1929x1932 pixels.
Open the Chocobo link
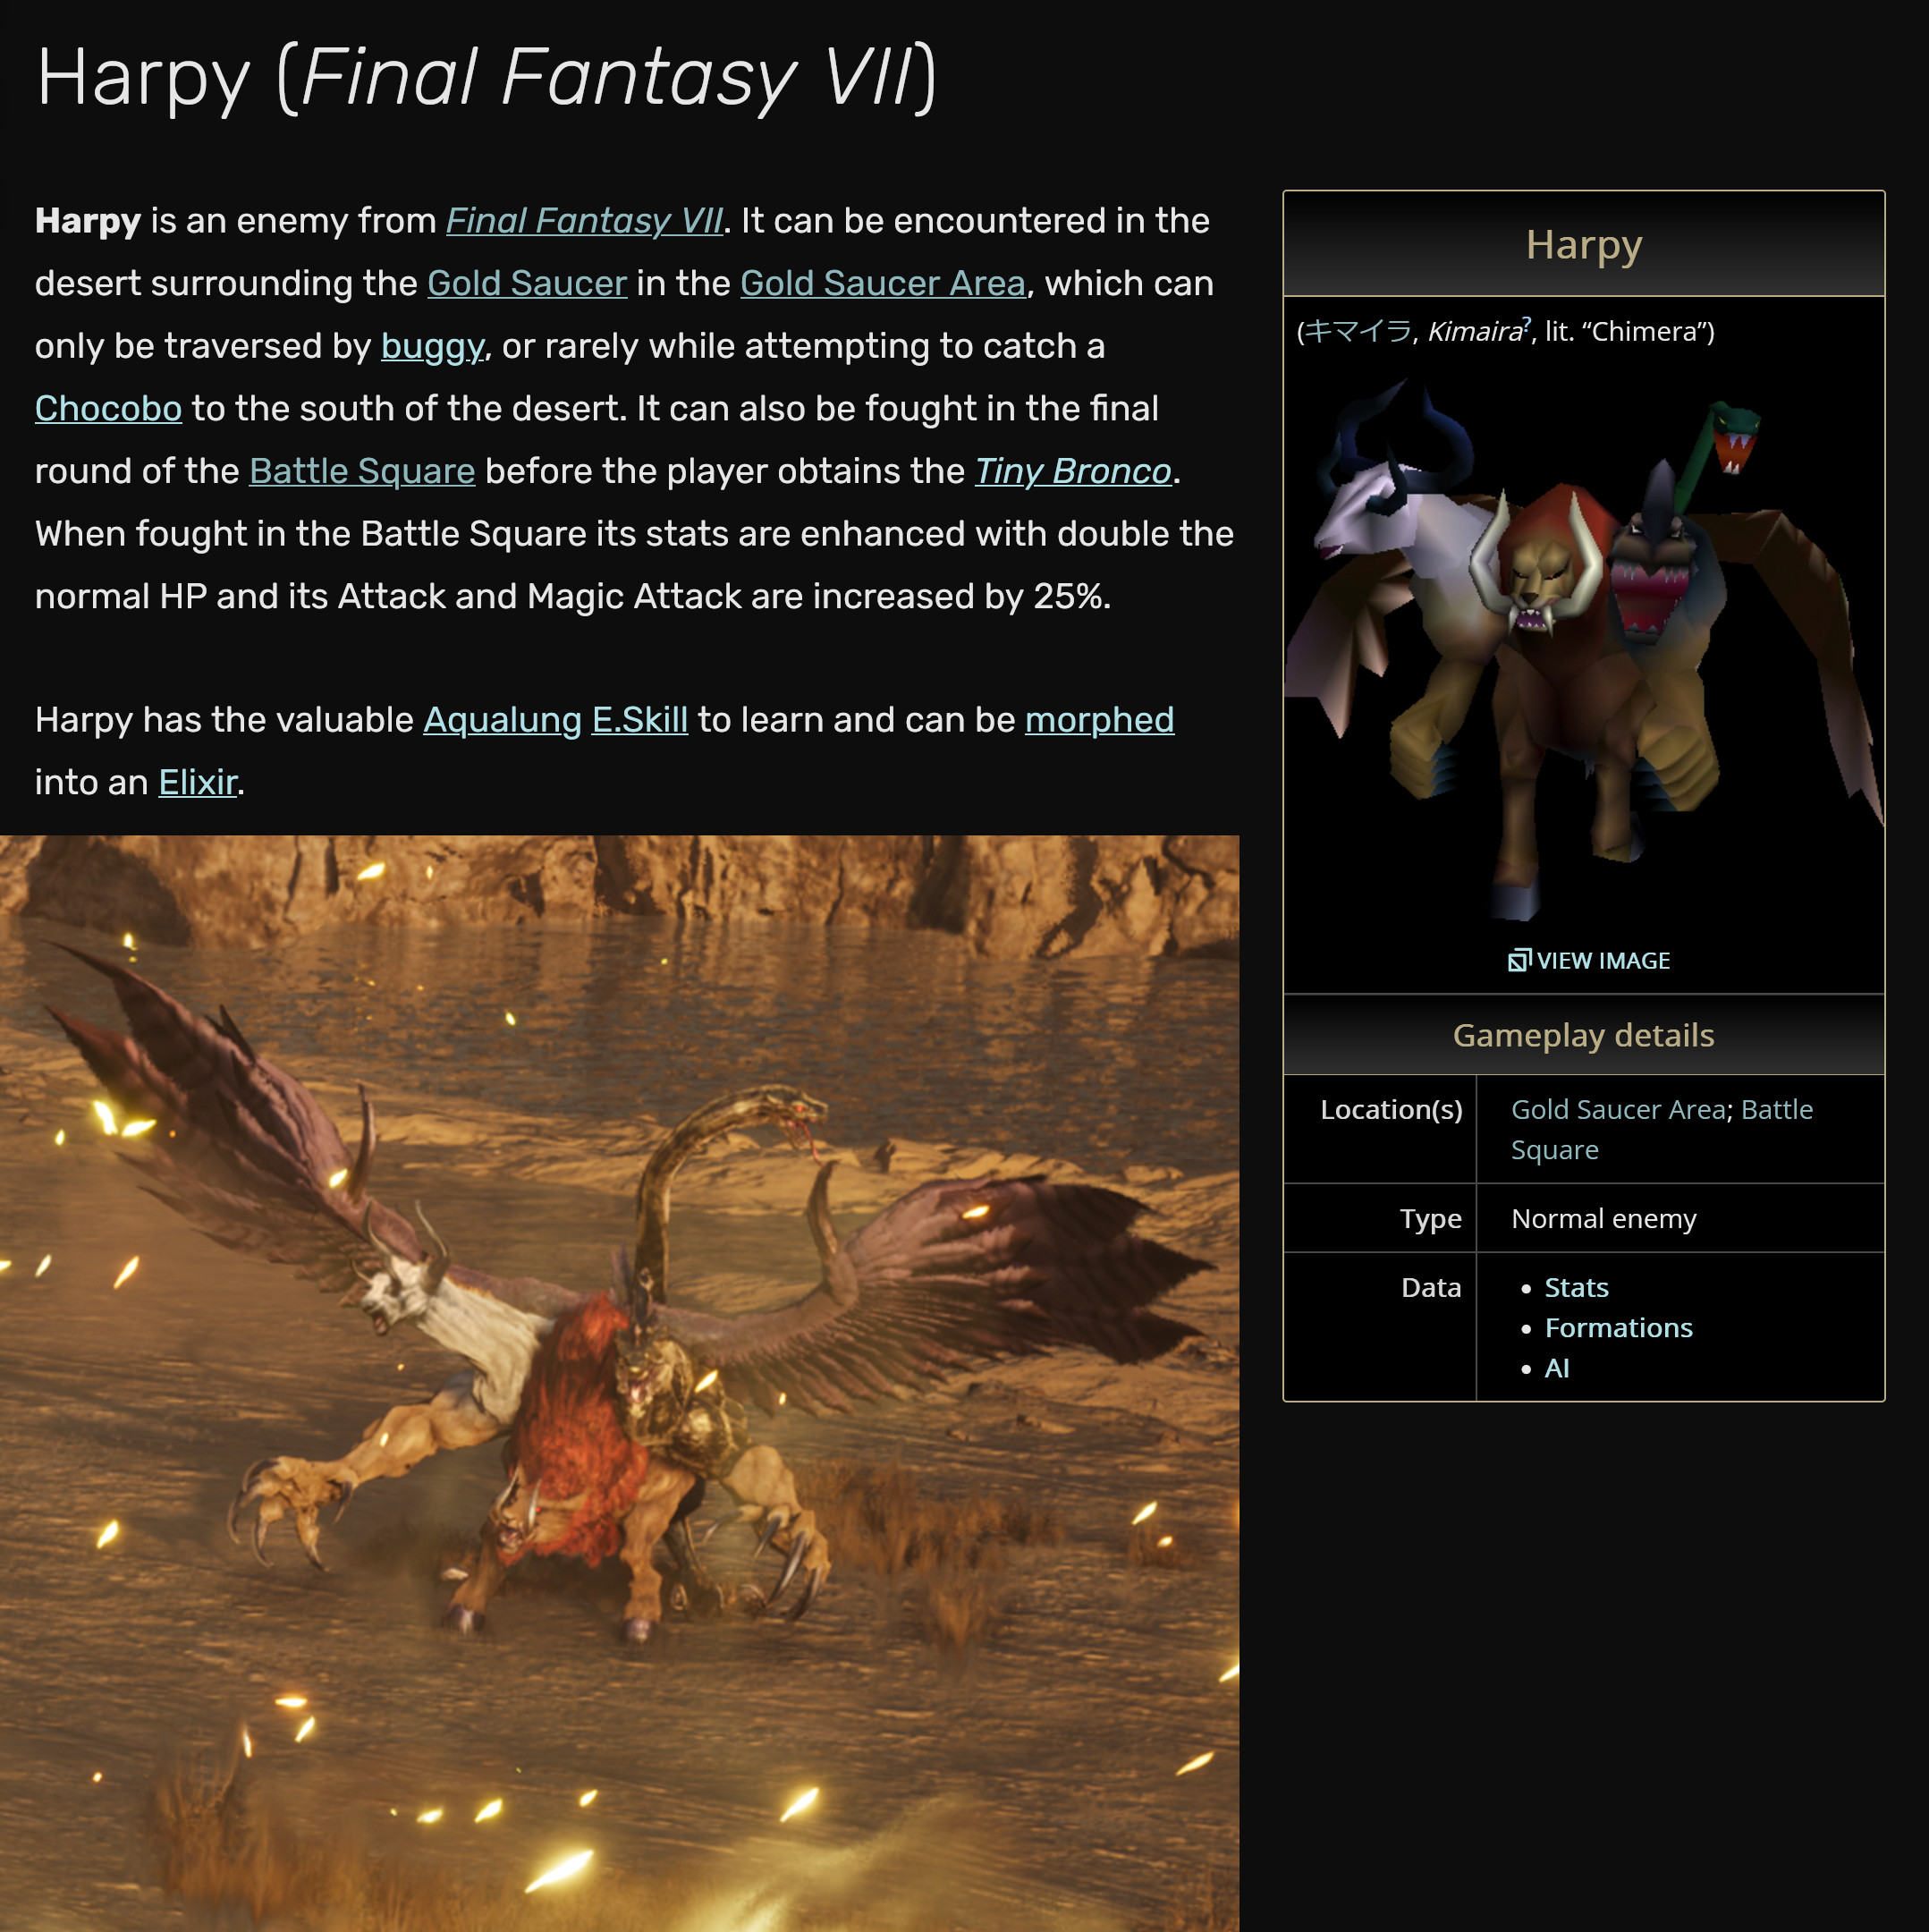click(108, 409)
